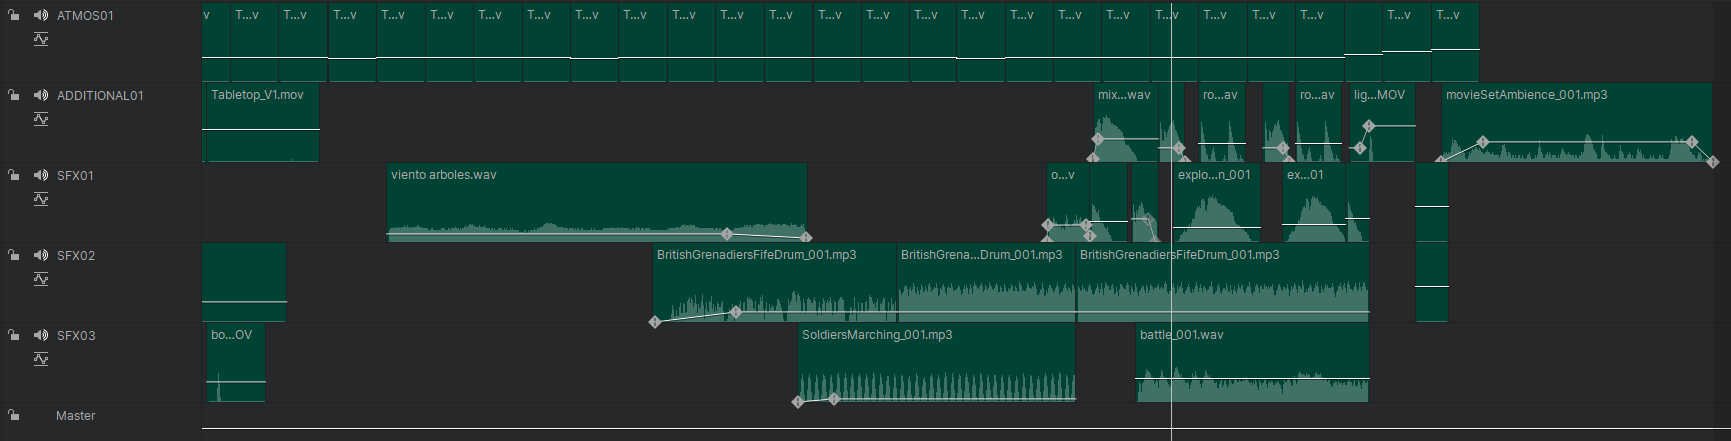Lock the SFX01 track
1731x441 pixels.
pos(13,175)
